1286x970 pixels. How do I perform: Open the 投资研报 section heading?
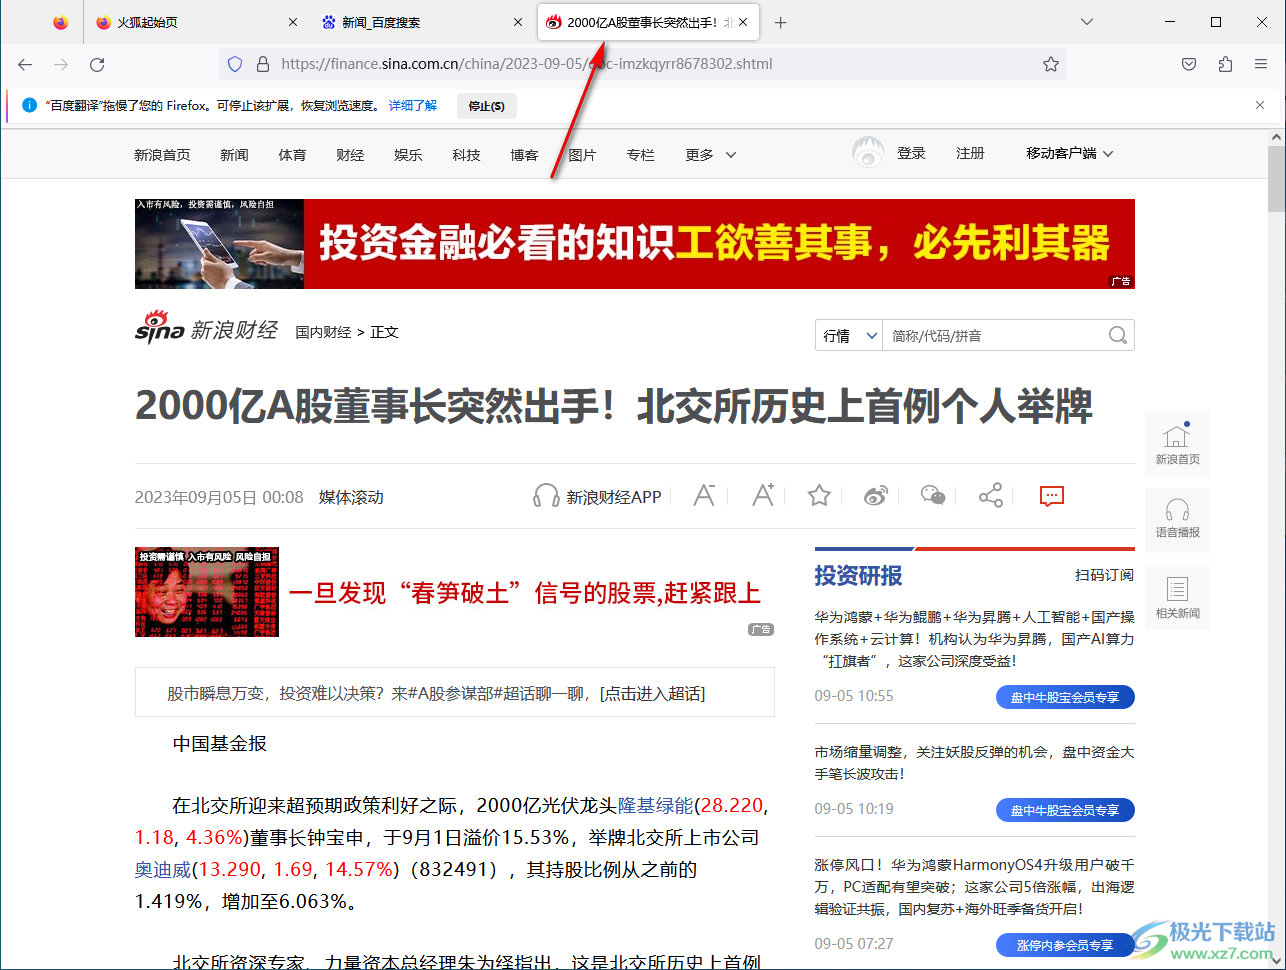(x=858, y=575)
